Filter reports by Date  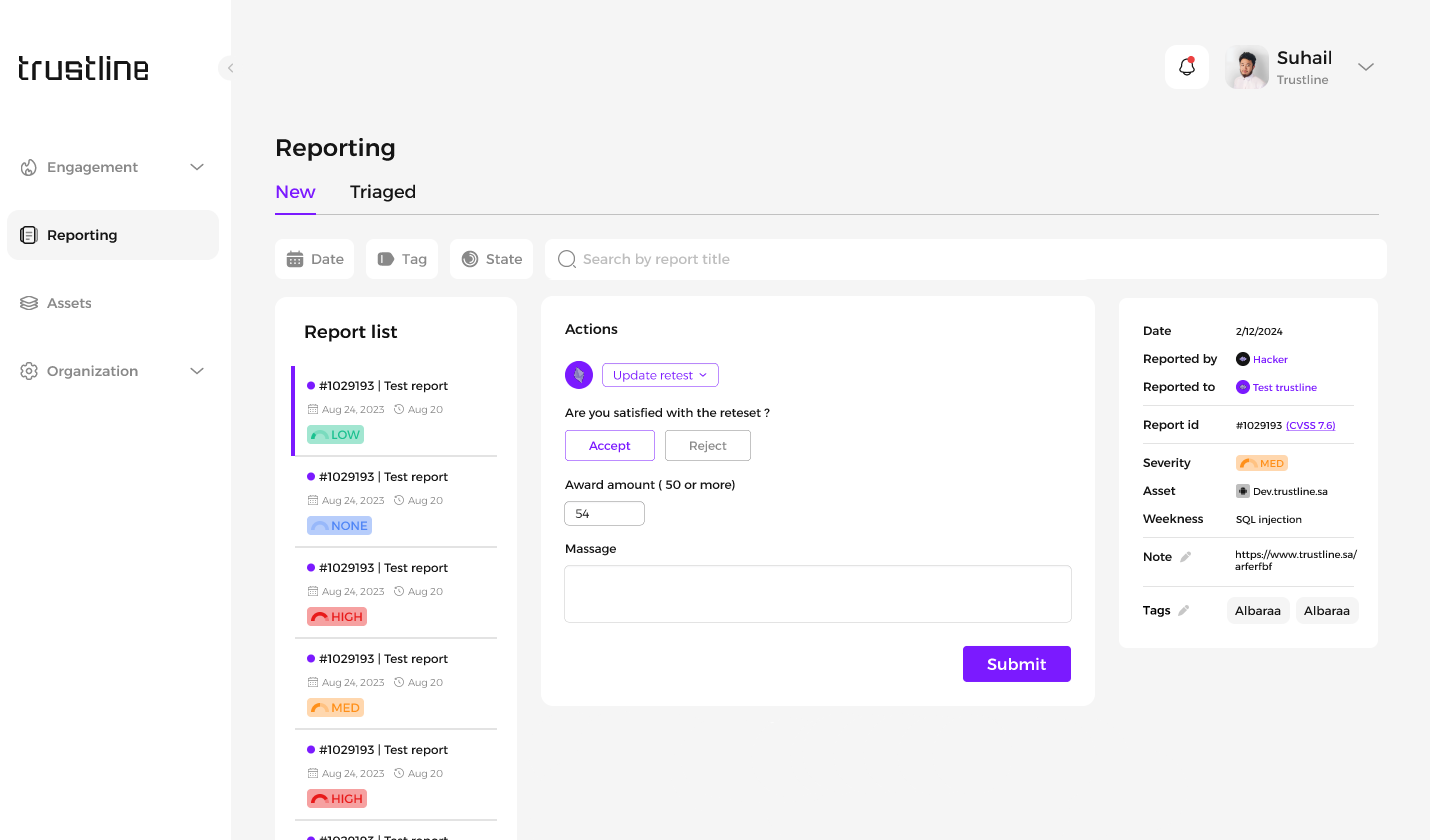pos(315,259)
